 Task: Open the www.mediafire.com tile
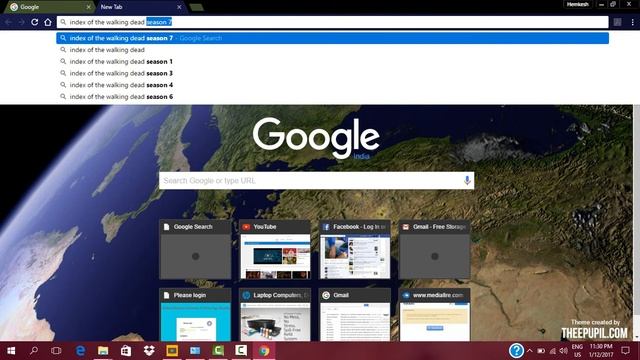point(434,315)
